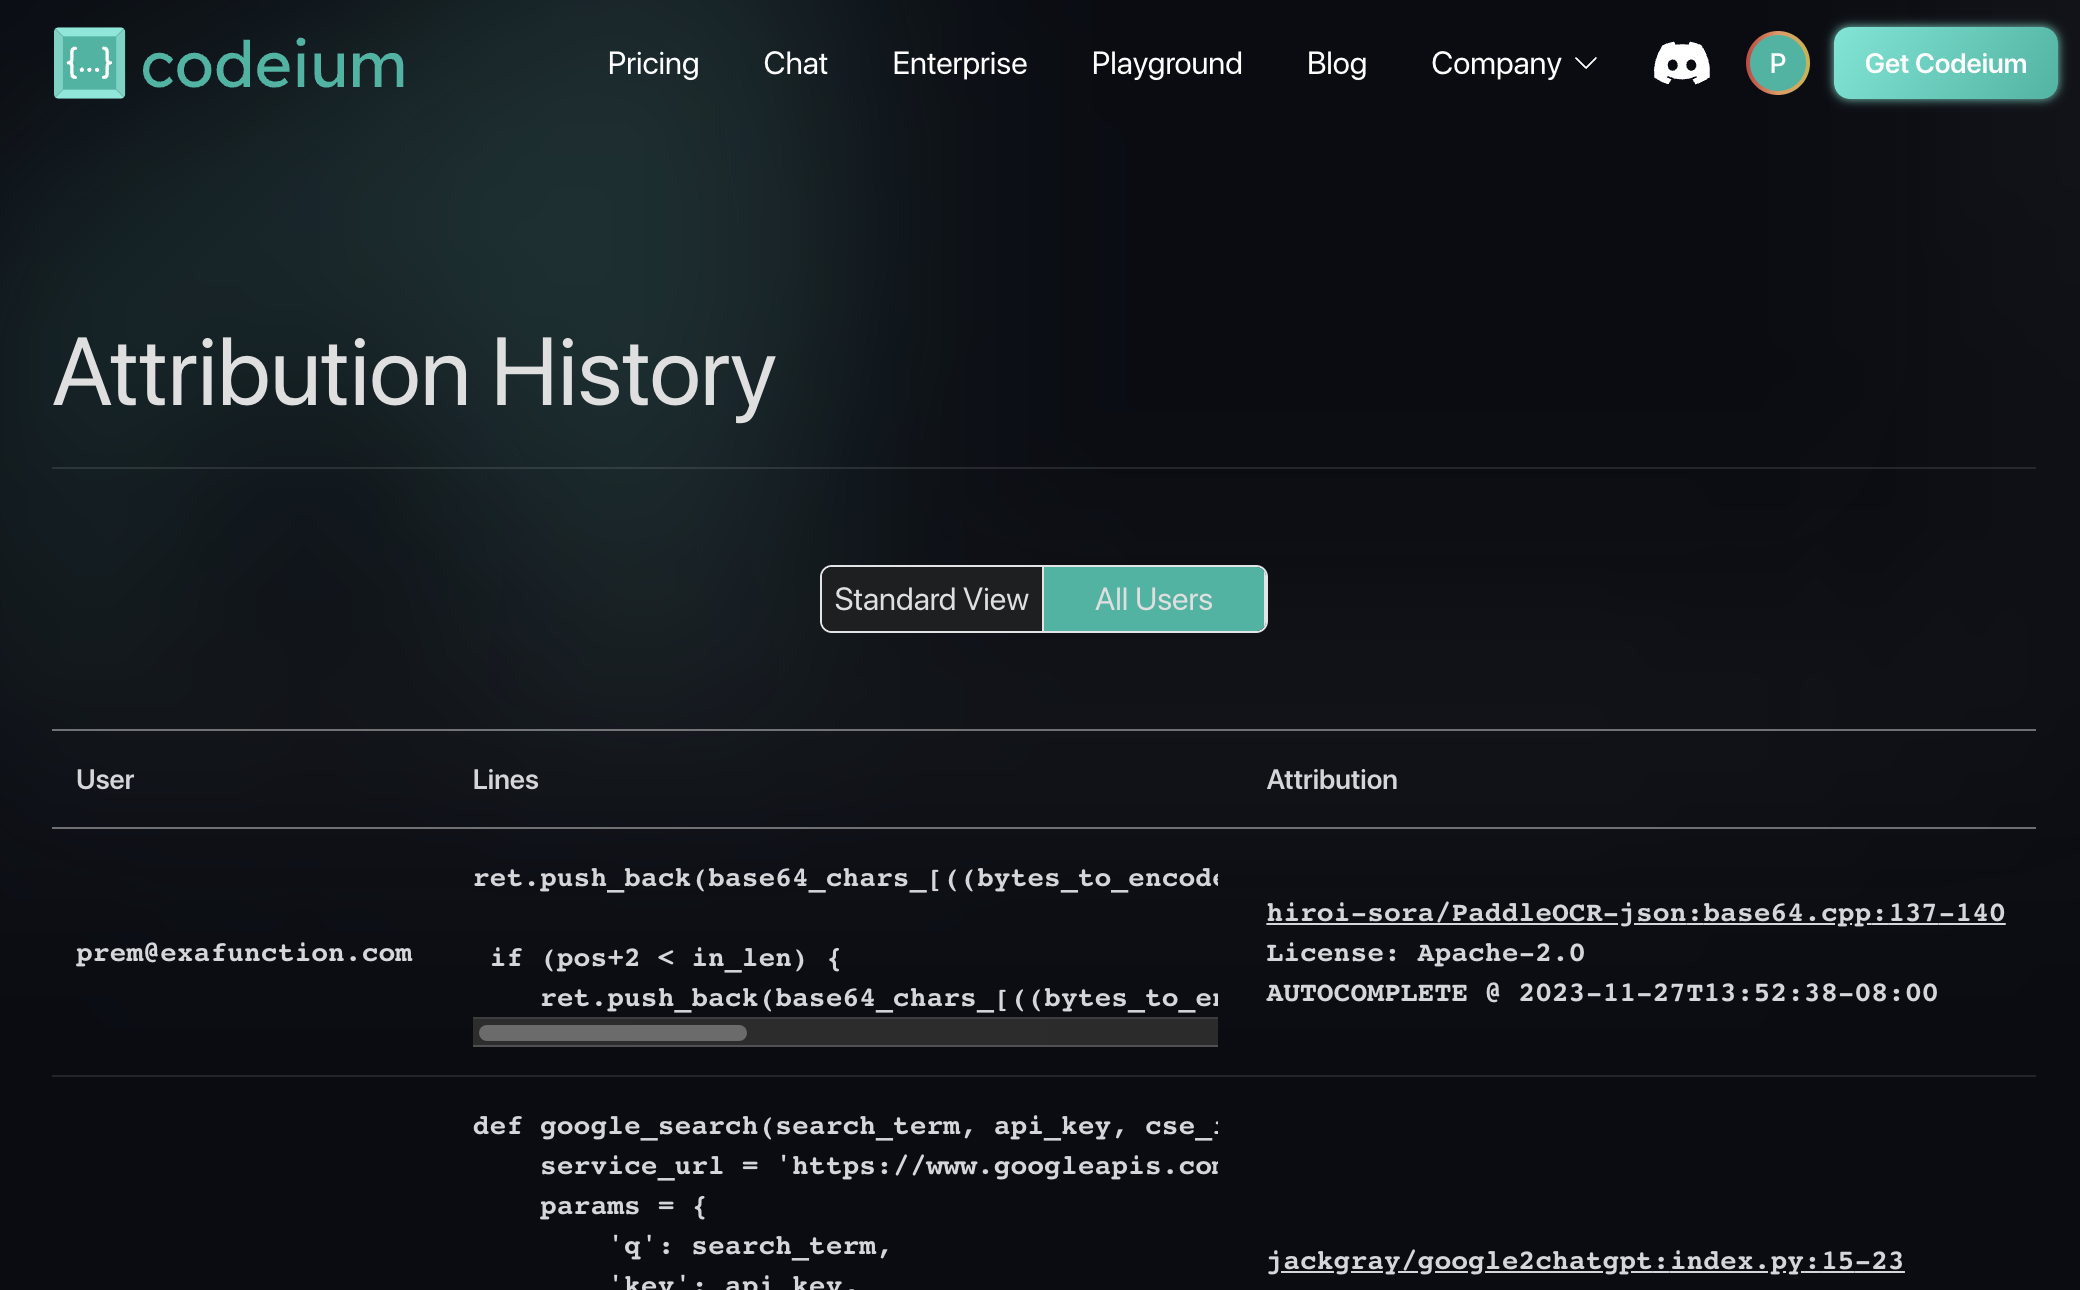The width and height of the screenshot is (2080, 1290).
Task: Open hiroi-sora/PaddleOCR-json base64.cpp attribution link
Action: click(1635, 912)
